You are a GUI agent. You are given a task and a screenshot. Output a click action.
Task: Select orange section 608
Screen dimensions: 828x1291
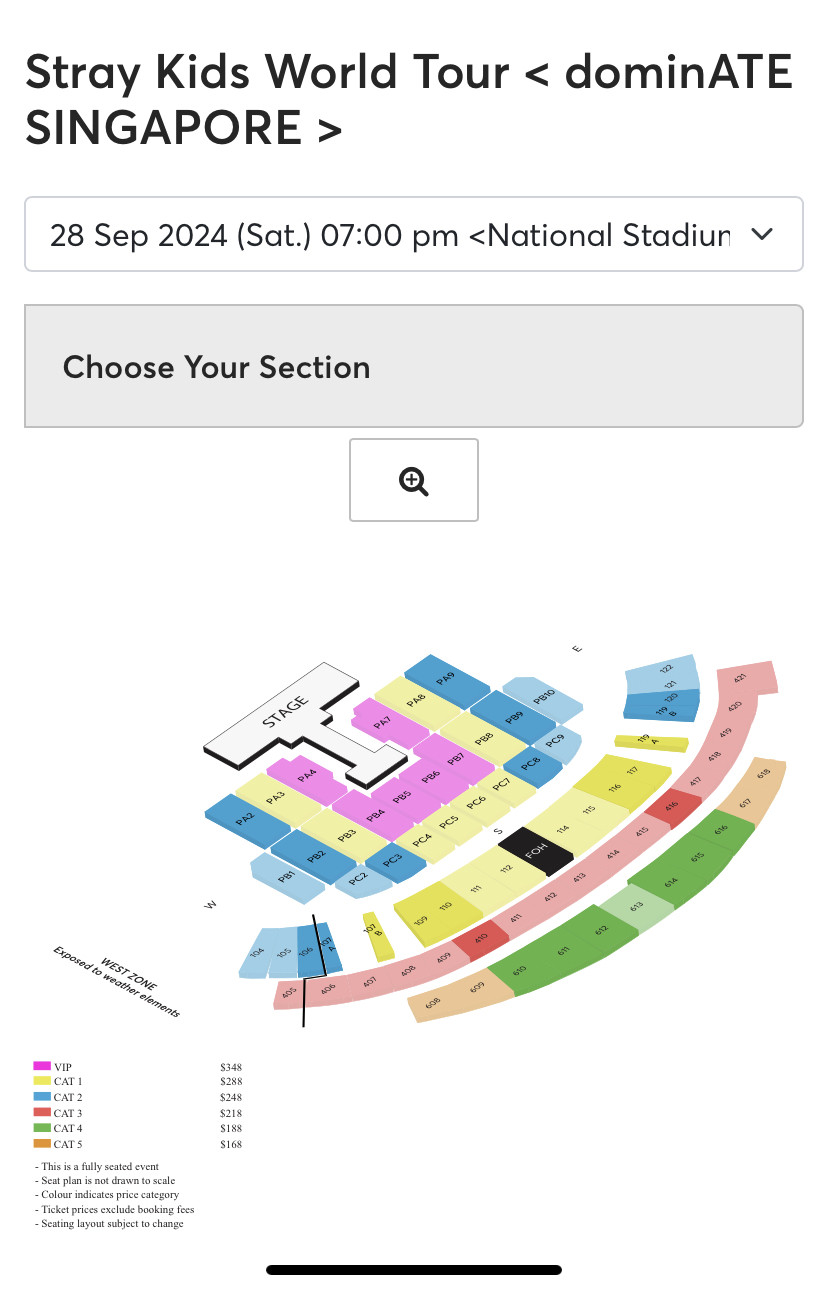pos(433,1002)
